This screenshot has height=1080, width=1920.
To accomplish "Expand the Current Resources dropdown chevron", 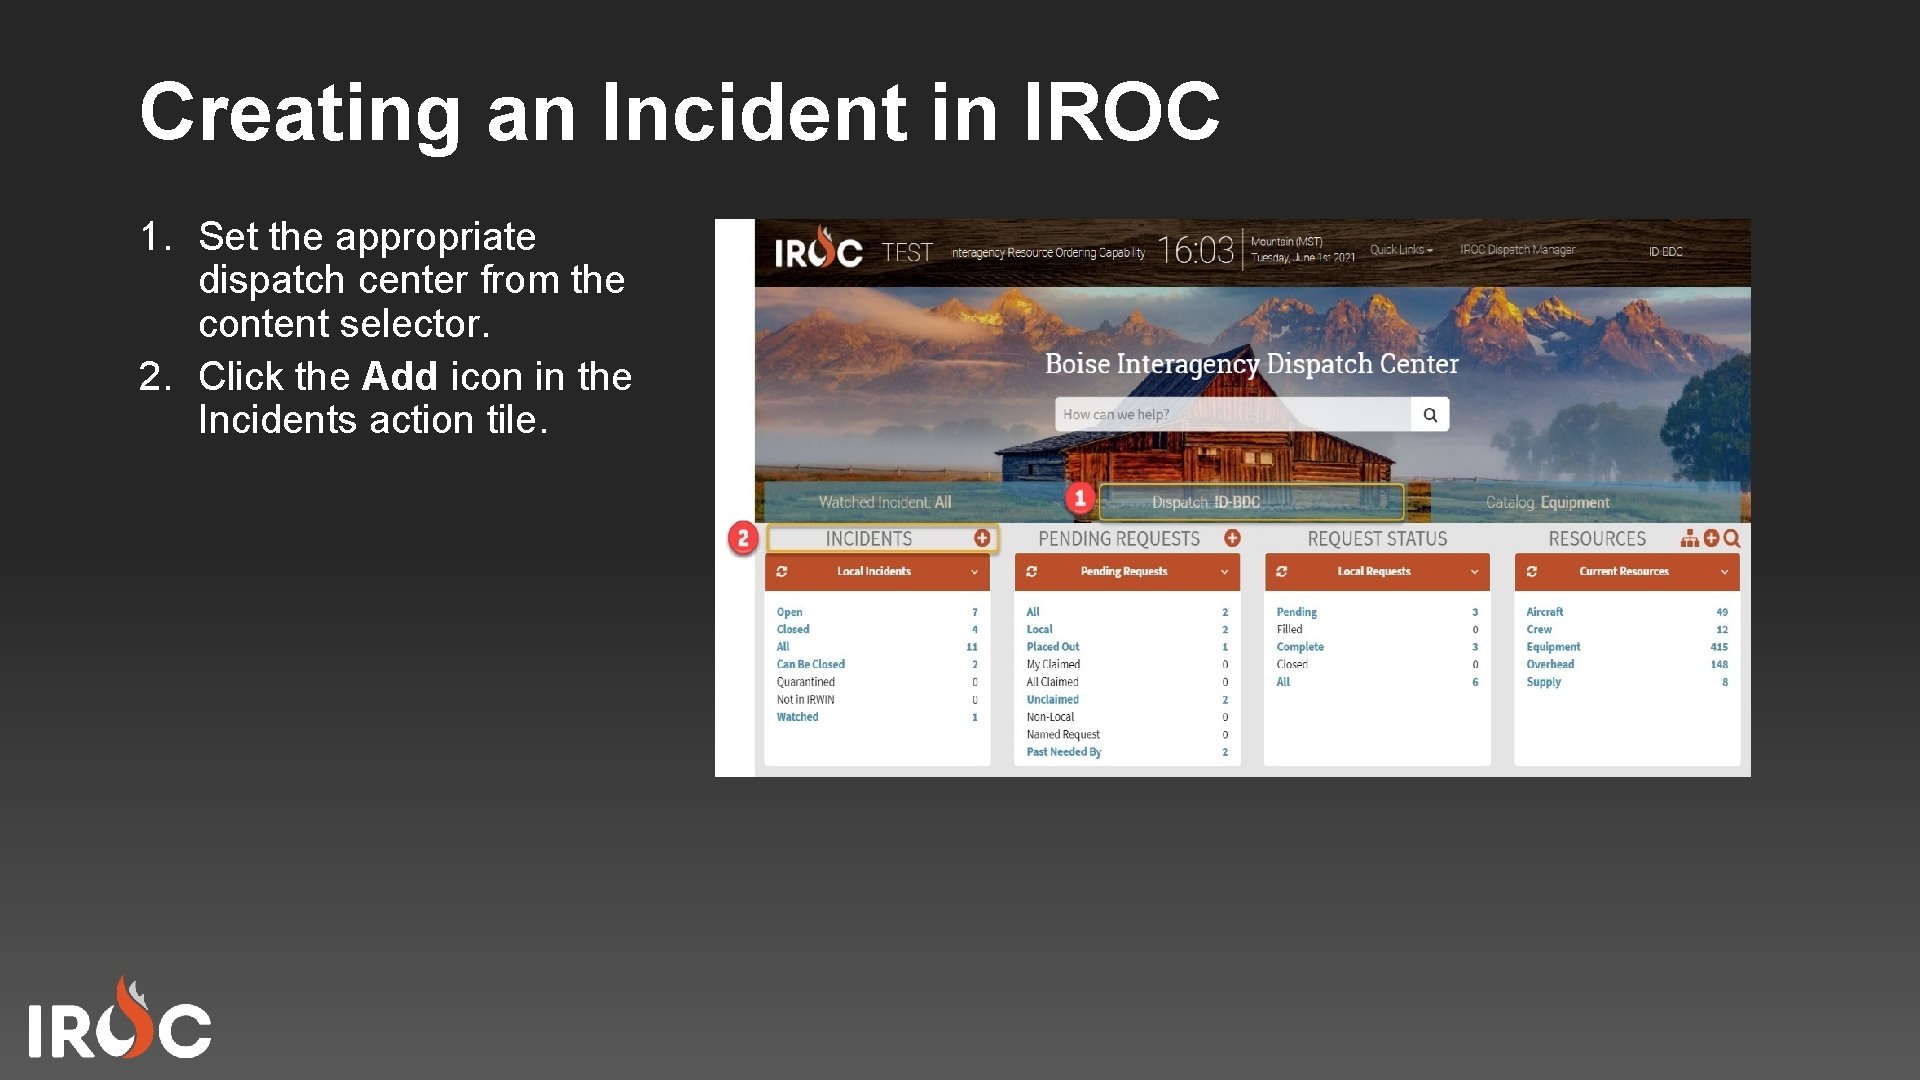I will point(1724,572).
